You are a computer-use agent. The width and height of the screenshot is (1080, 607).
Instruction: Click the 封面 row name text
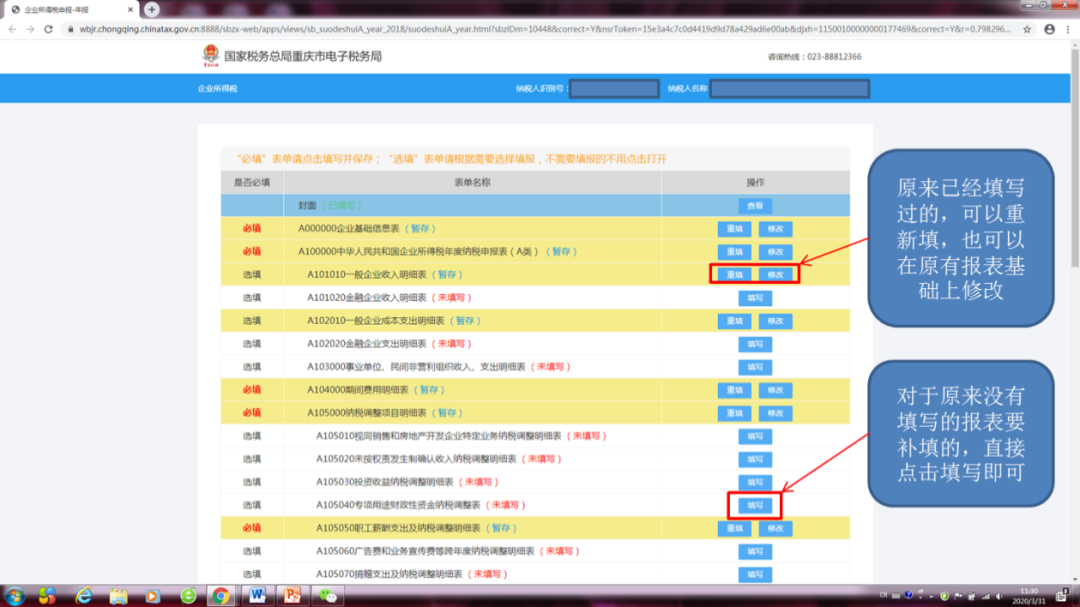tap(307, 205)
